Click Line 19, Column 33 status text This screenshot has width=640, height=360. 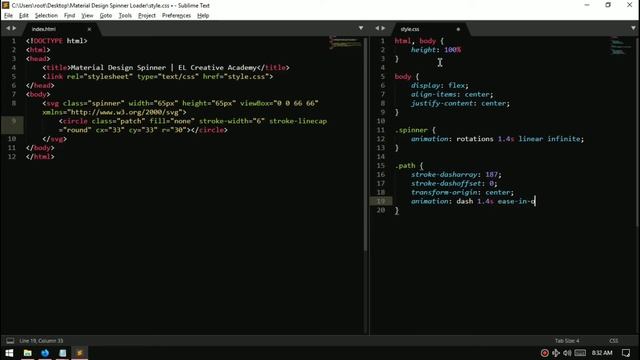click(x=41, y=341)
